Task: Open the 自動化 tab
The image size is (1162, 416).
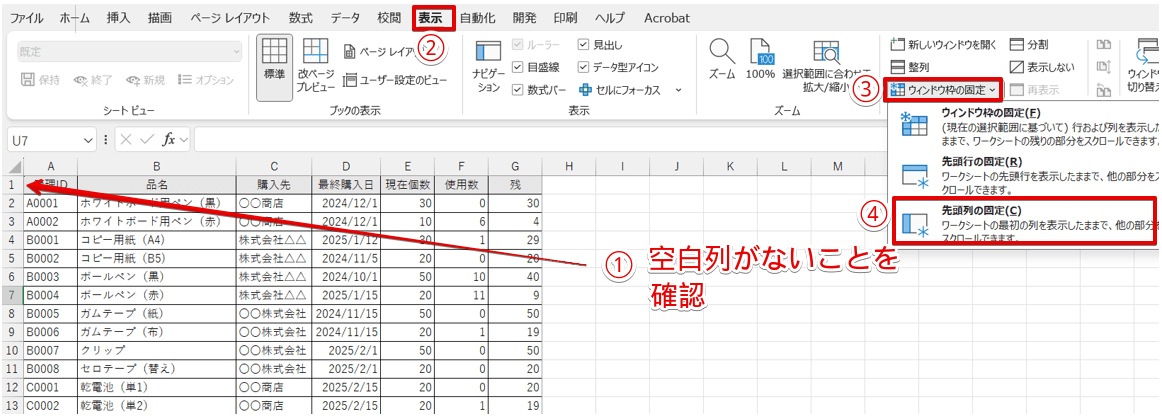Action: (478, 17)
